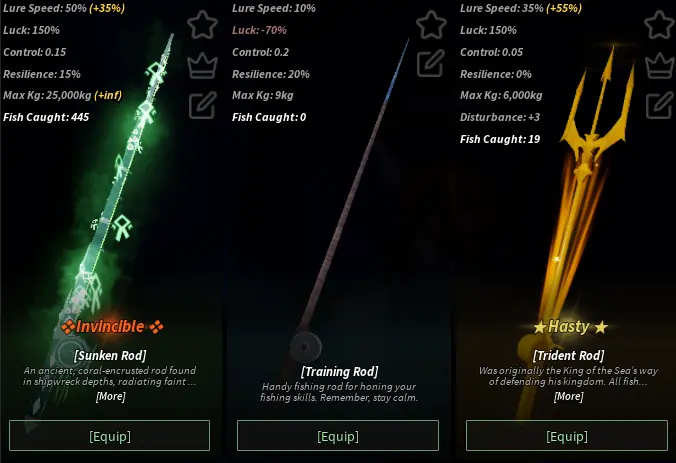Equip the Training Rod

coord(338,436)
